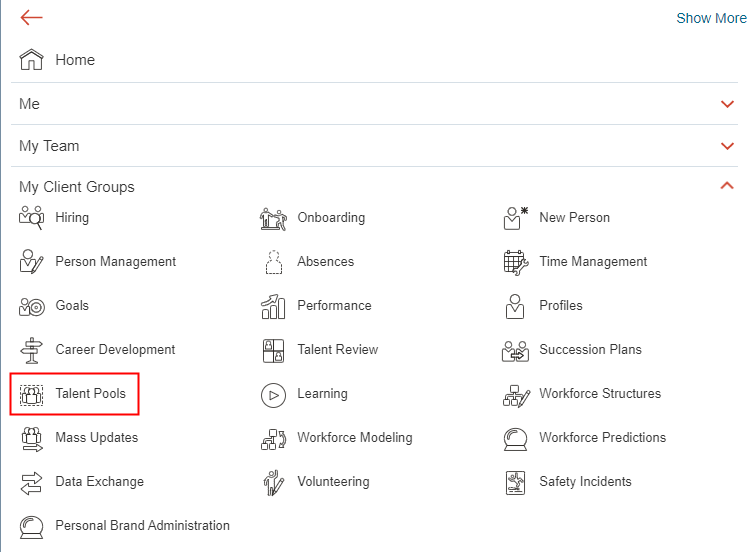Open the Safety Incidents icon
The image size is (748, 552).
[515, 483]
